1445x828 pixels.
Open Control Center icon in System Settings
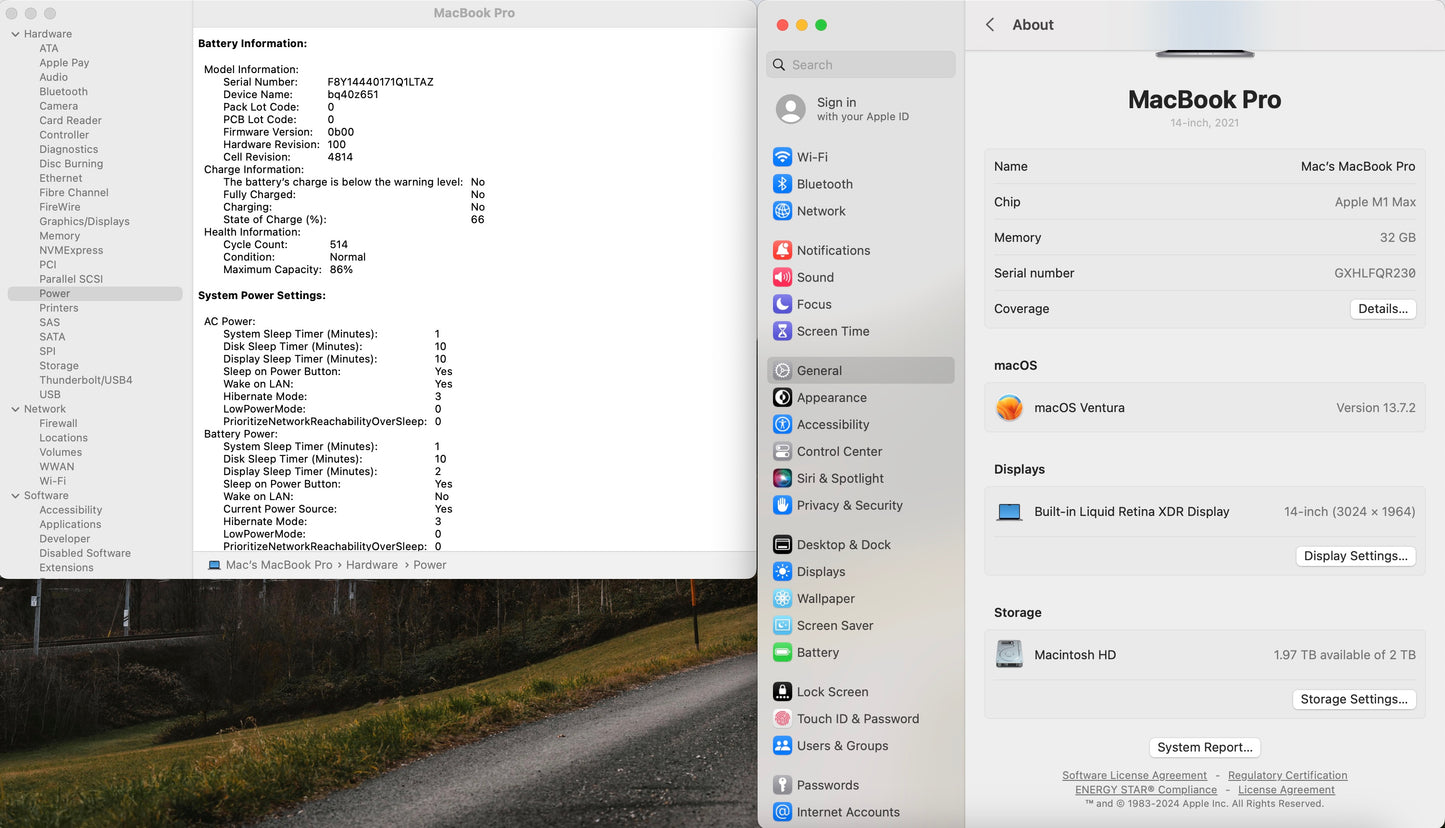(782, 451)
